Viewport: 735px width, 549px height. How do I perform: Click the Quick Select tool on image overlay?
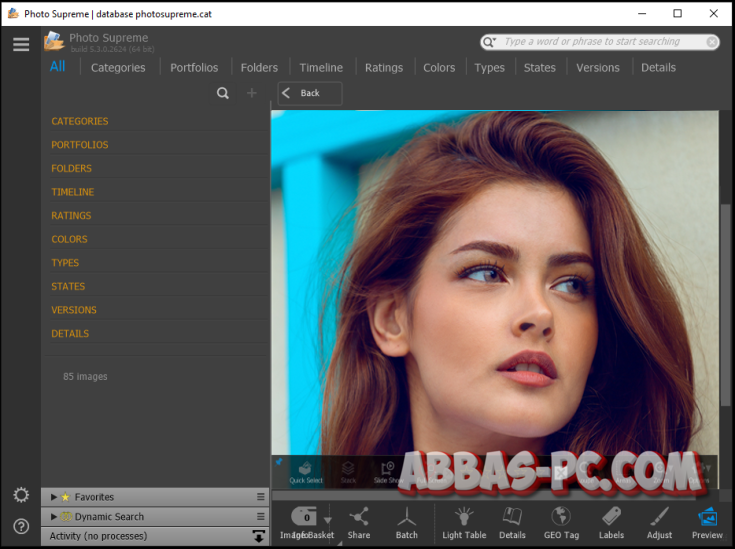point(306,472)
